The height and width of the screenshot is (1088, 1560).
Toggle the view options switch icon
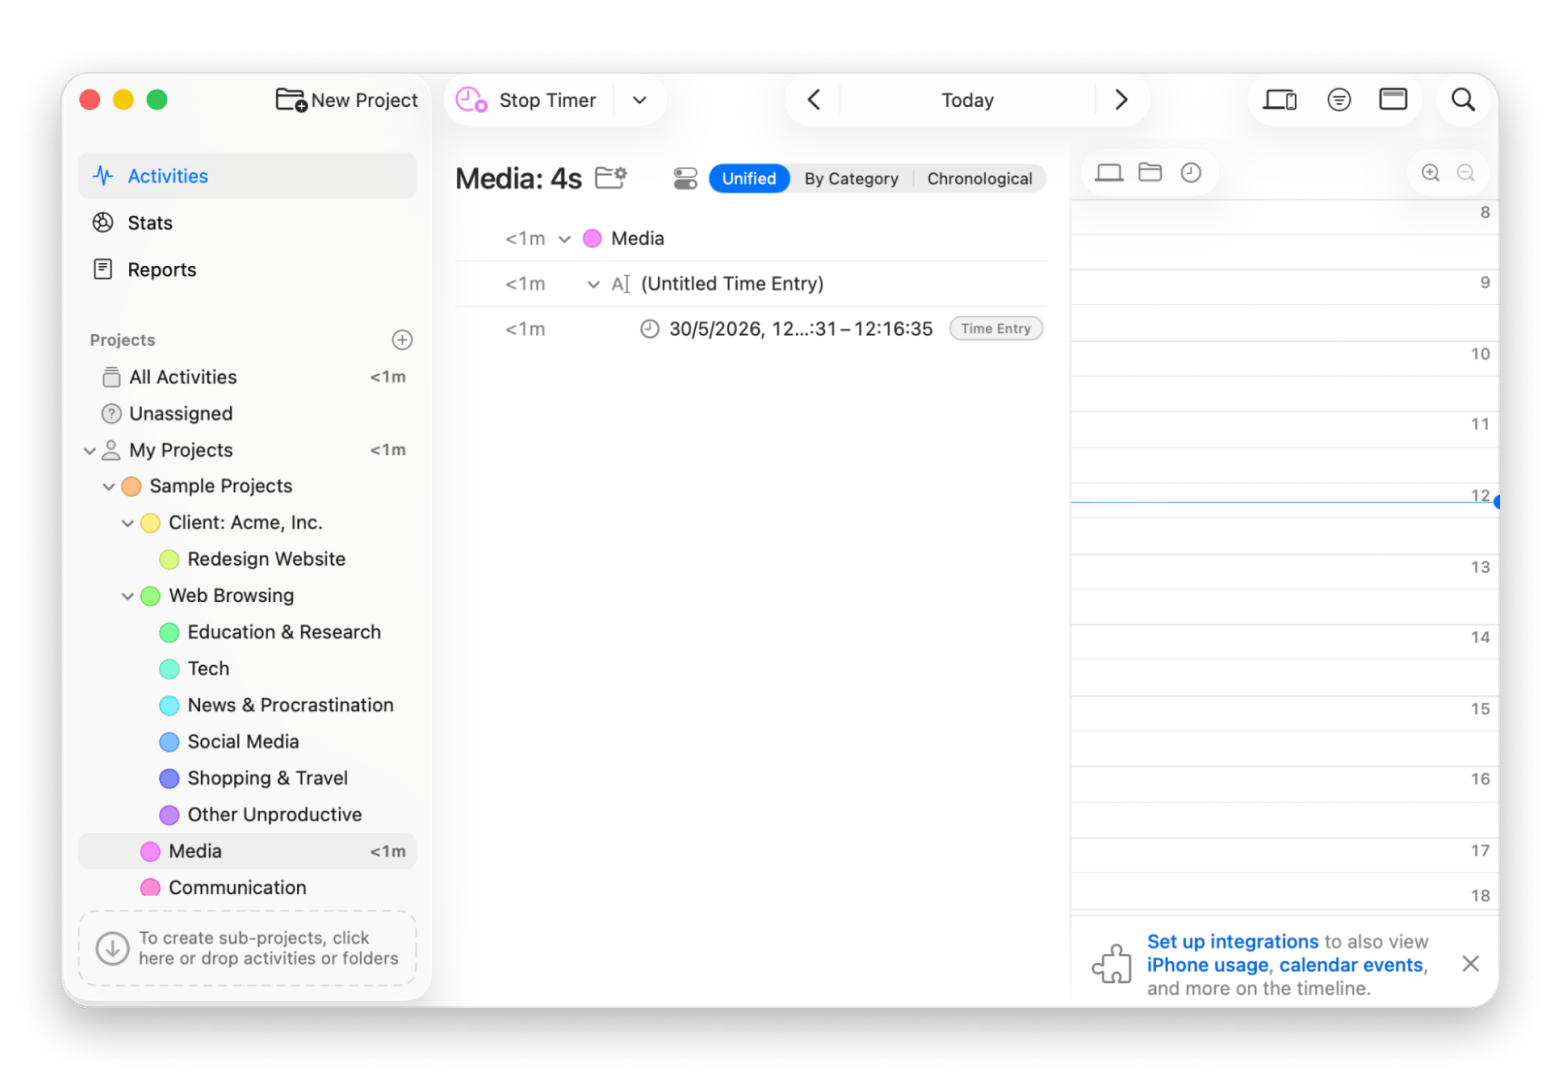[x=685, y=179]
